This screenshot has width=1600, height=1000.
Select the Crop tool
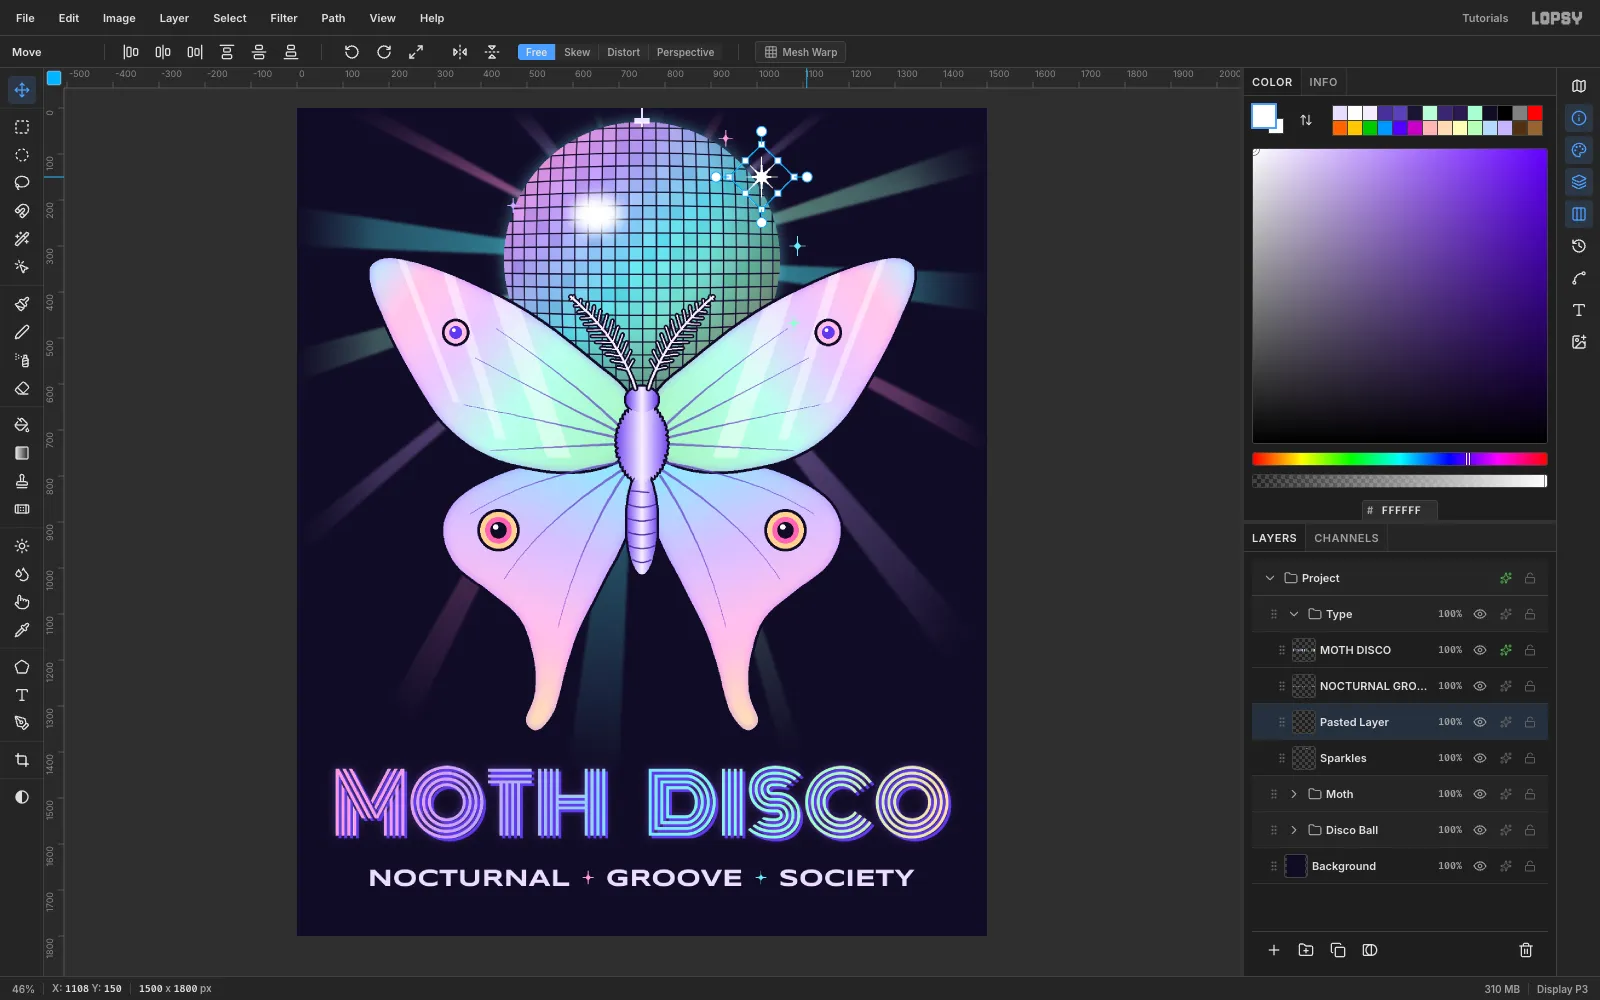[x=22, y=760]
